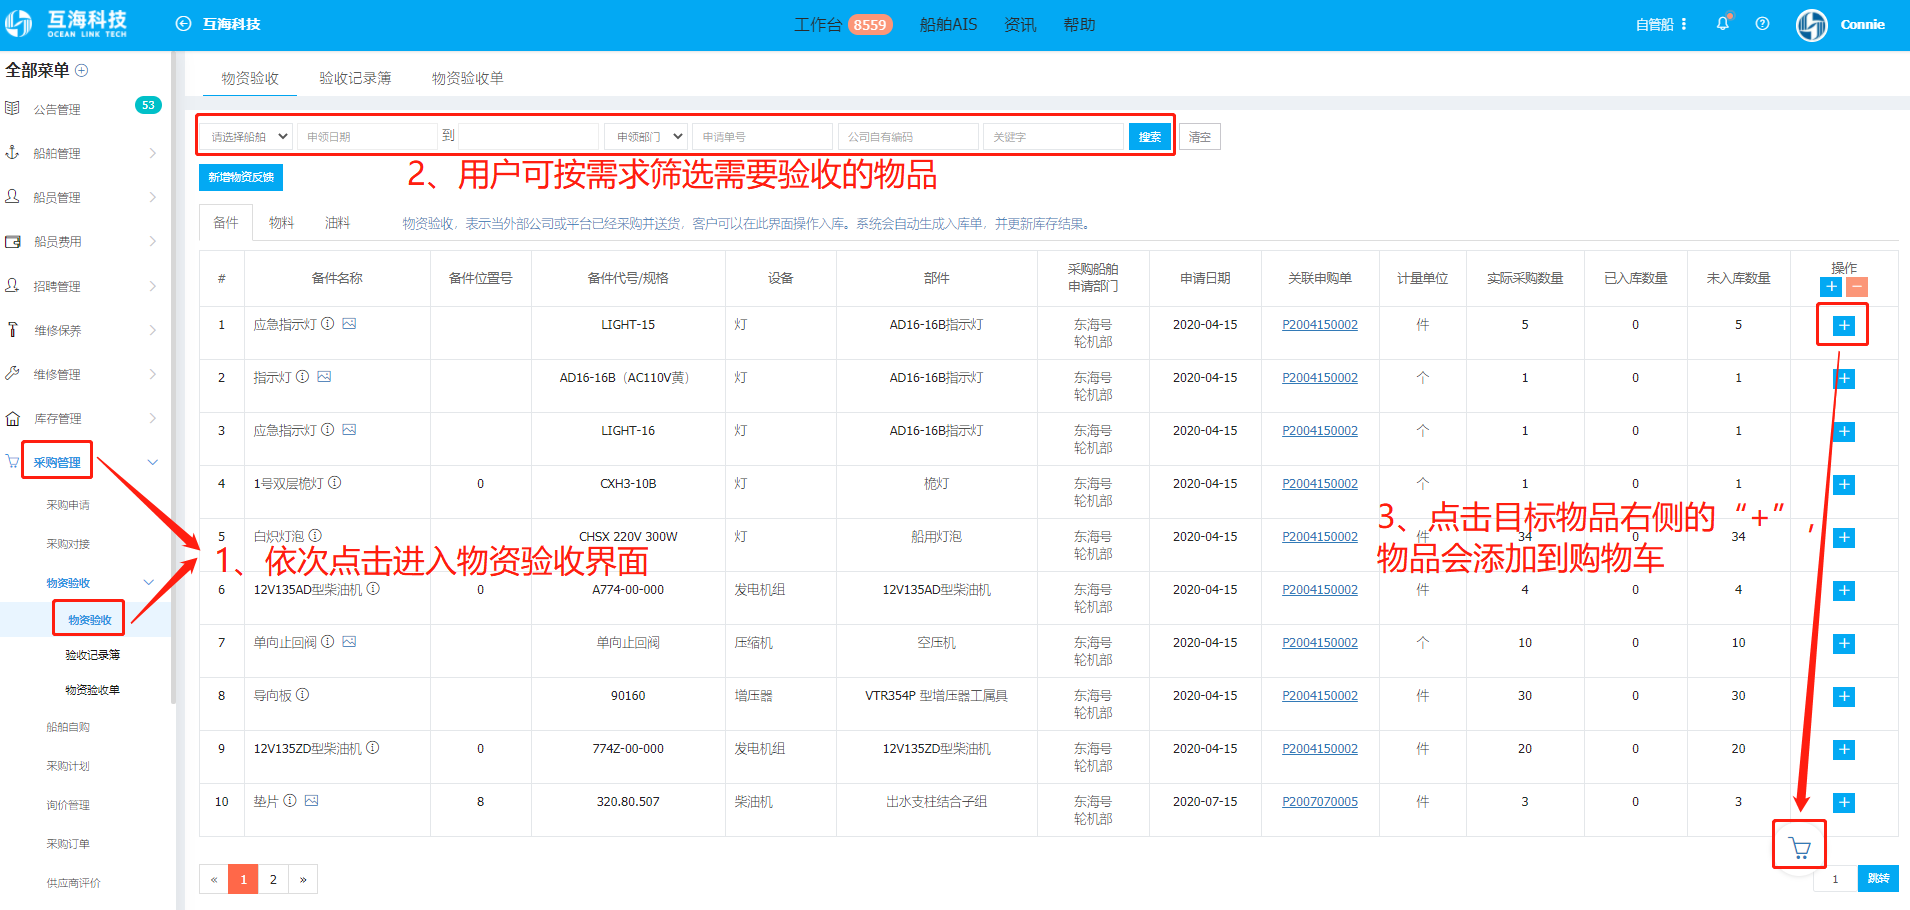Image resolution: width=1910 pixels, height=910 pixels.
Task: Show info icon for 应急指示灯 row 1
Action: click(327, 324)
